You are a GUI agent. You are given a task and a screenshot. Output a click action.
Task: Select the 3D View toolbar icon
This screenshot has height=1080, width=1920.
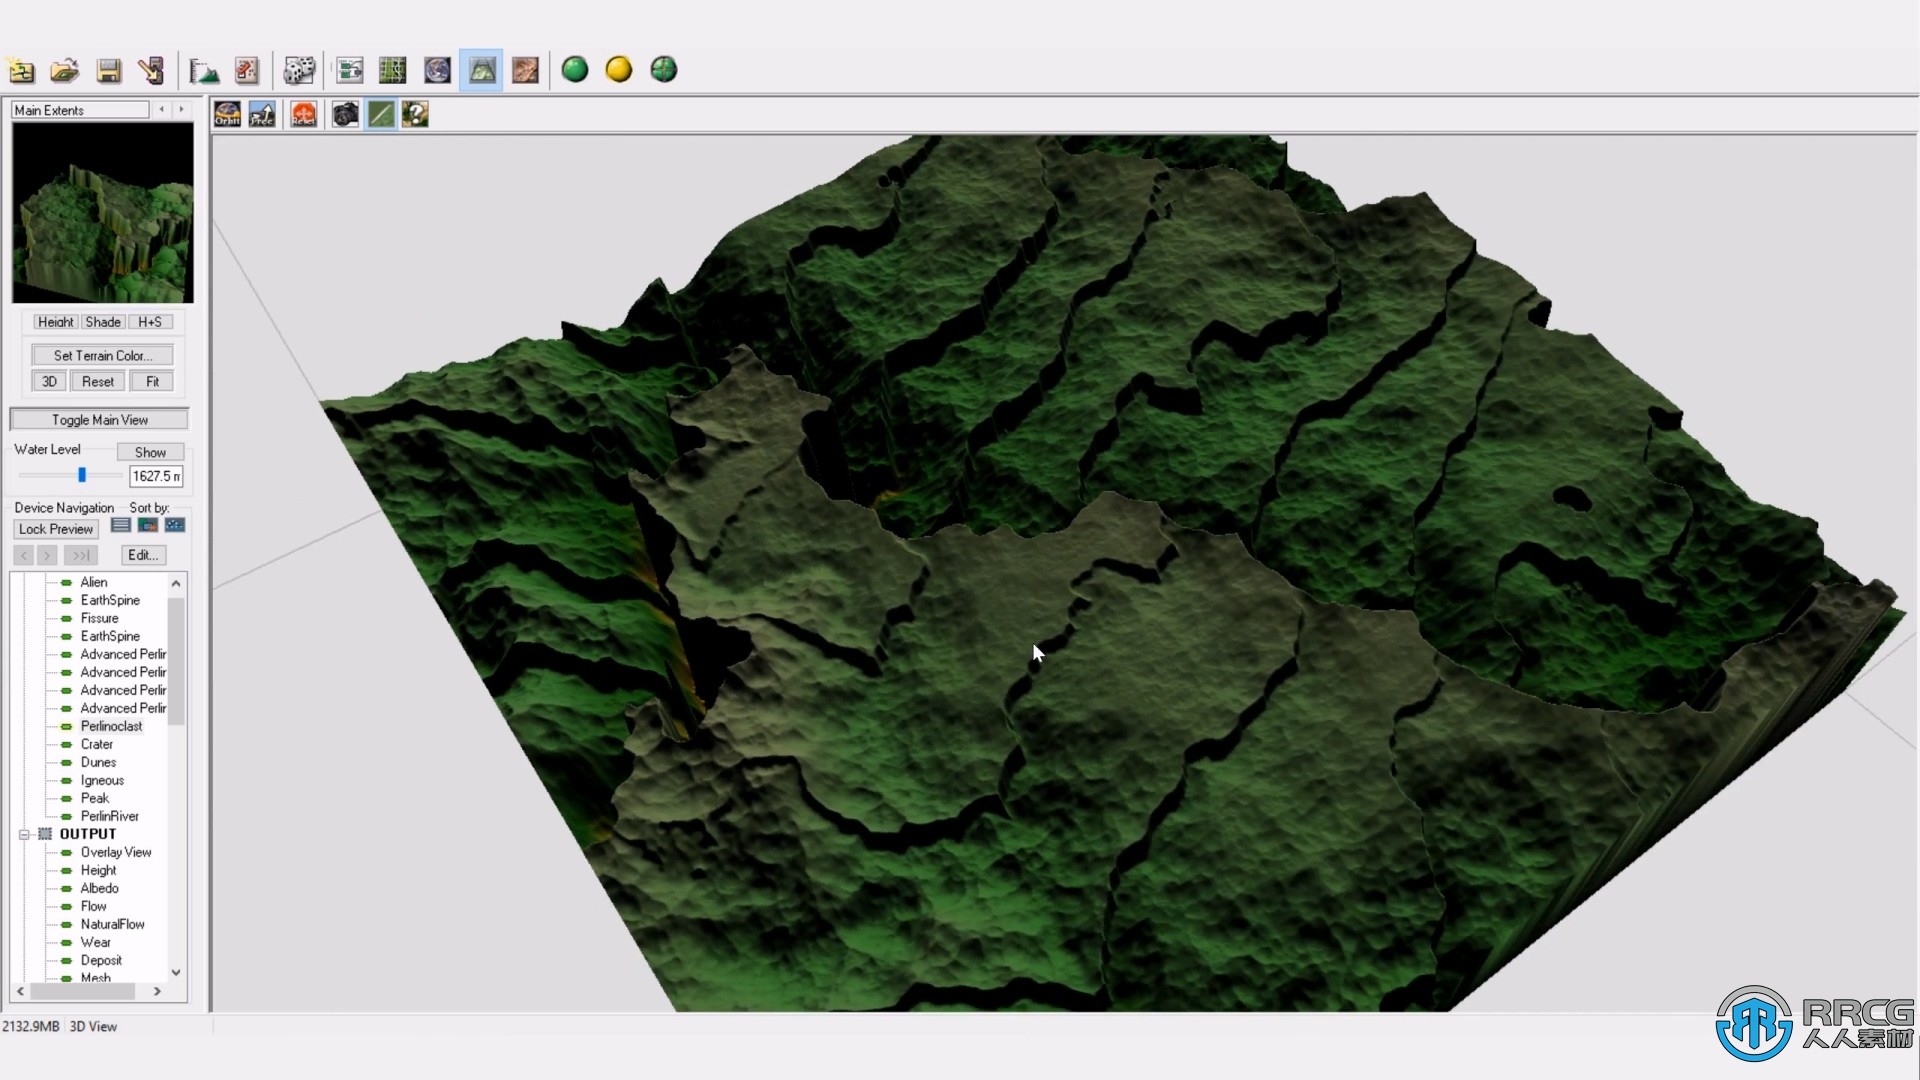481,70
